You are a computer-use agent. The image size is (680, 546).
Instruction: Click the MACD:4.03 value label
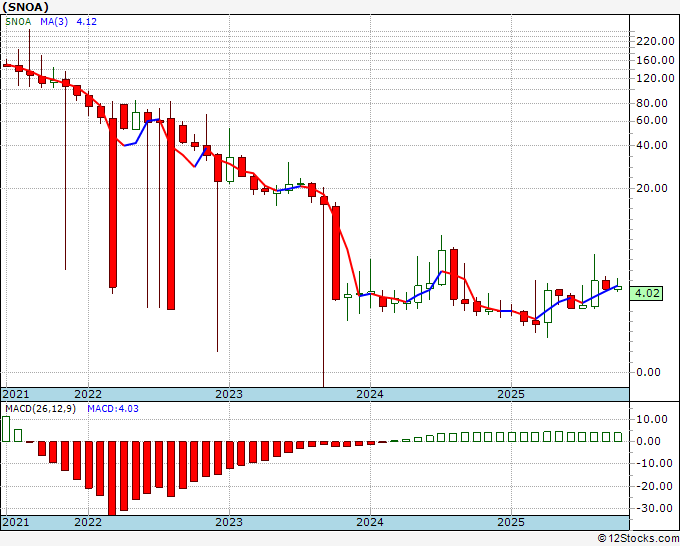113,409
